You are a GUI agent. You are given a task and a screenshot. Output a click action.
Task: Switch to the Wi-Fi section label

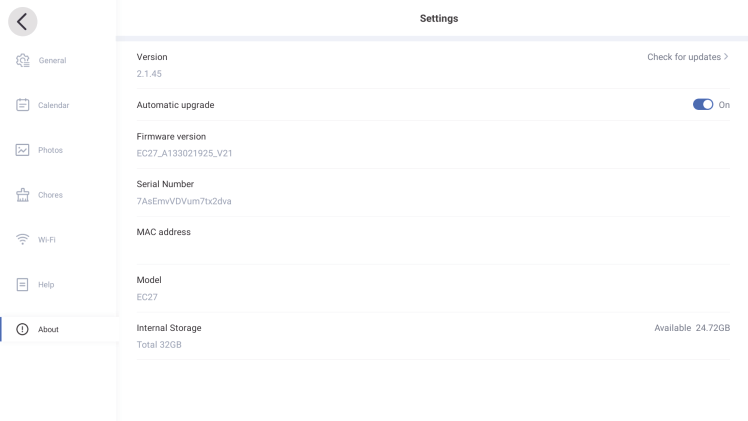tap(48, 240)
